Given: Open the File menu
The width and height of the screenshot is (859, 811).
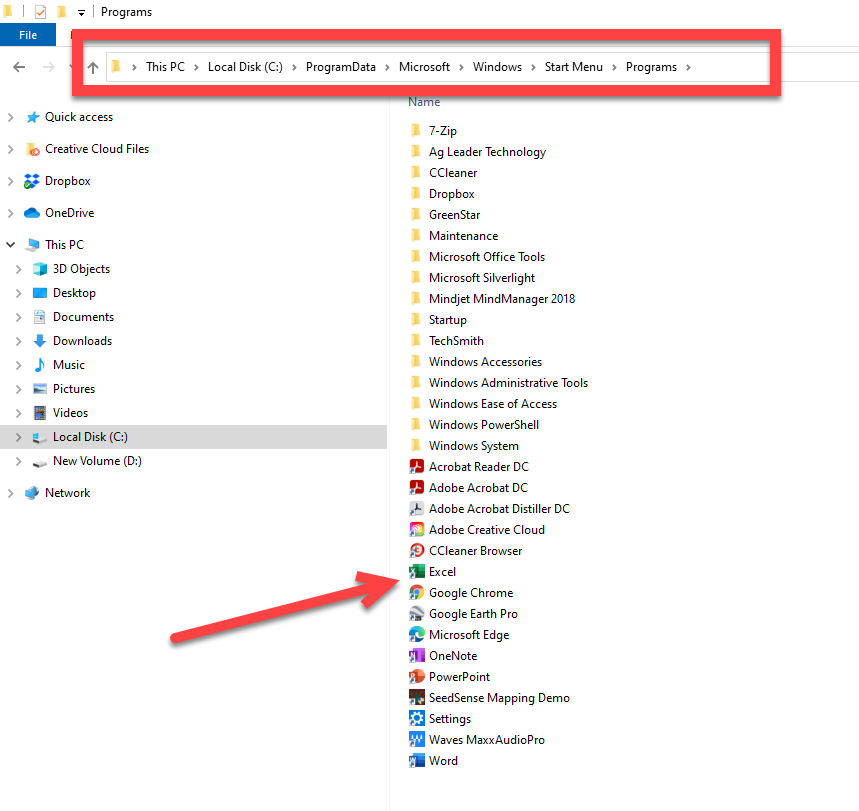Looking at the screenshot, I should [27, 33].
